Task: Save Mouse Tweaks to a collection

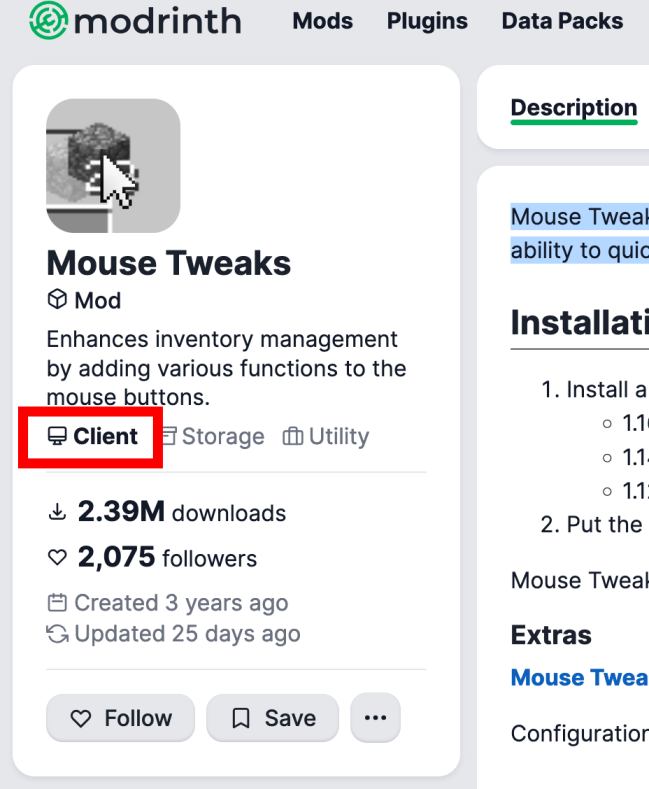Action: pos(272,718)
